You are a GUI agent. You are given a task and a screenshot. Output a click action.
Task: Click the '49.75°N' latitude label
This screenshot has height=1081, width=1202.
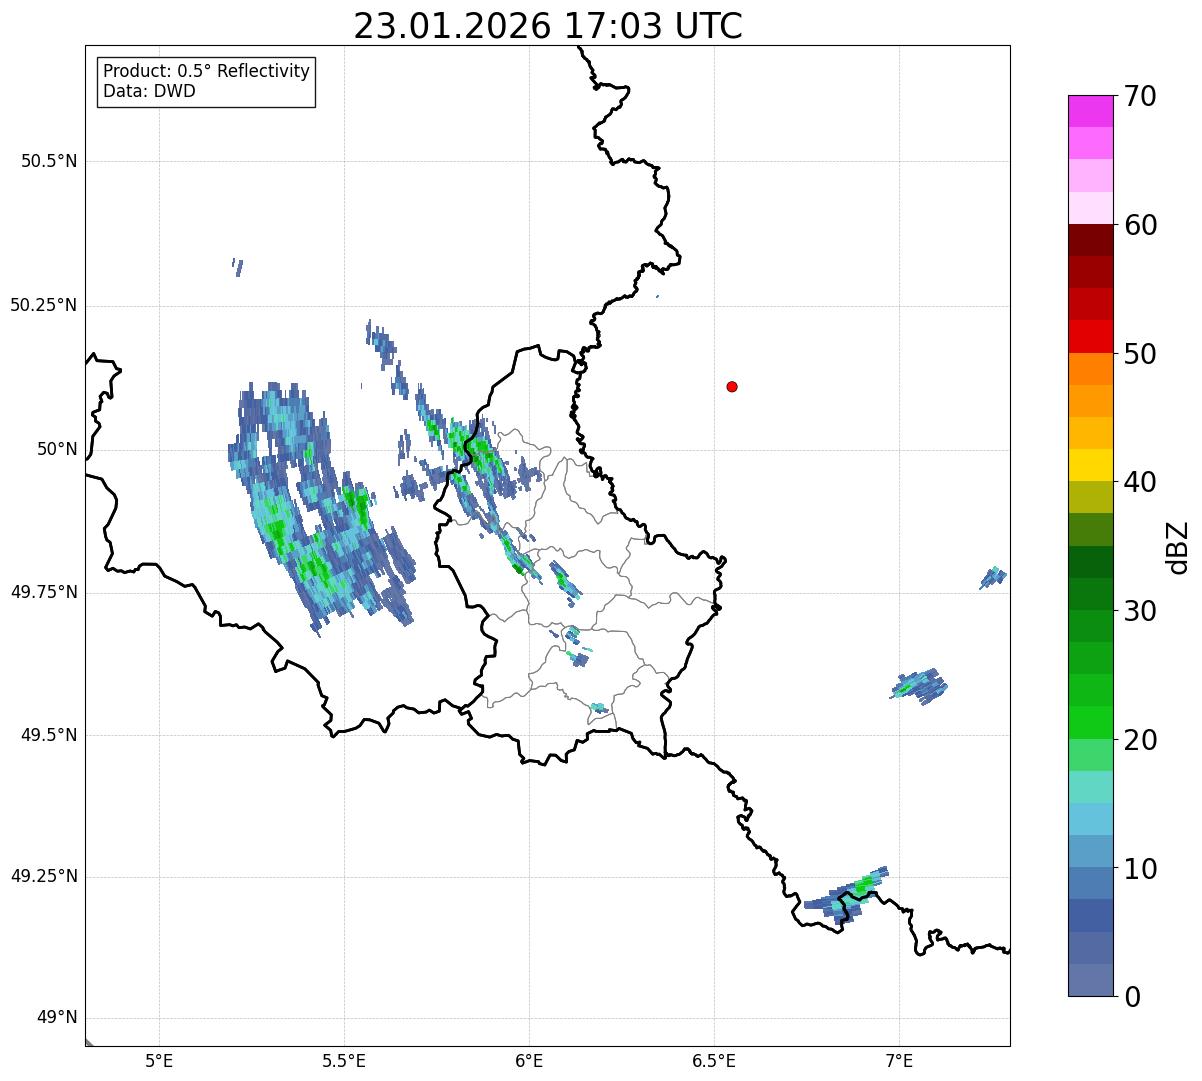[x=43, y=592]
